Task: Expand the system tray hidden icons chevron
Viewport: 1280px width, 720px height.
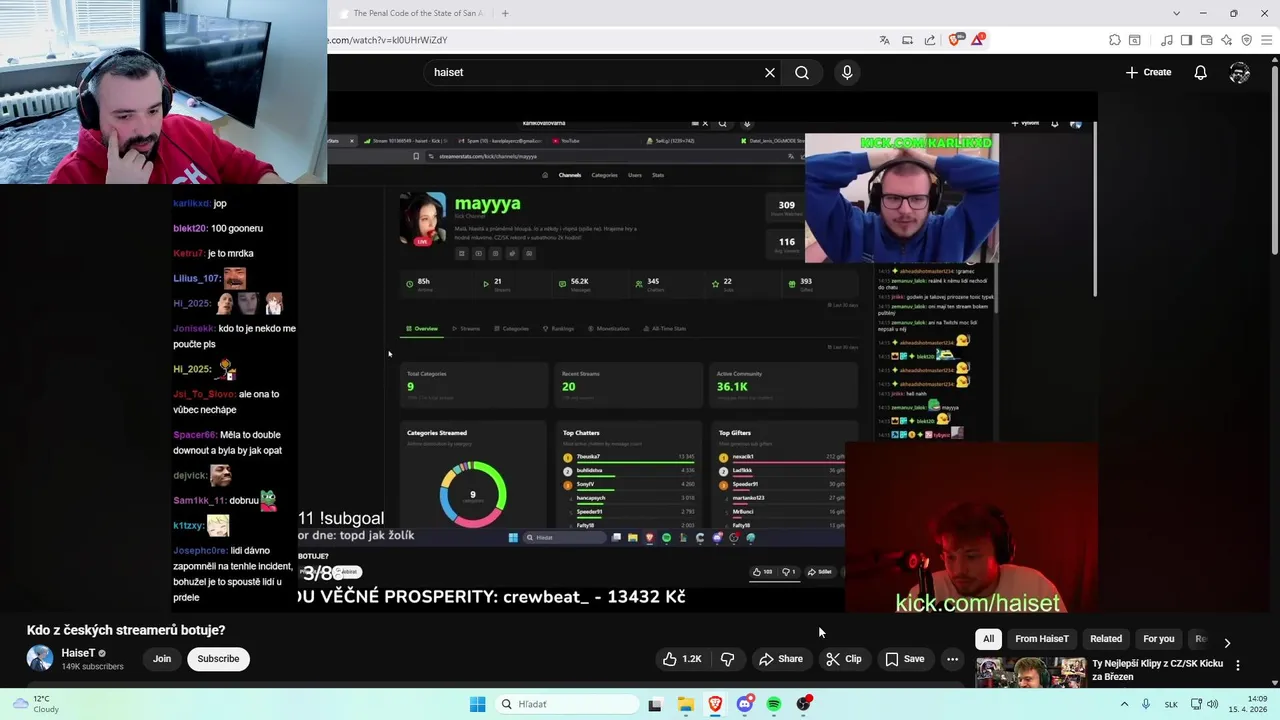Action: [1125, 704]
